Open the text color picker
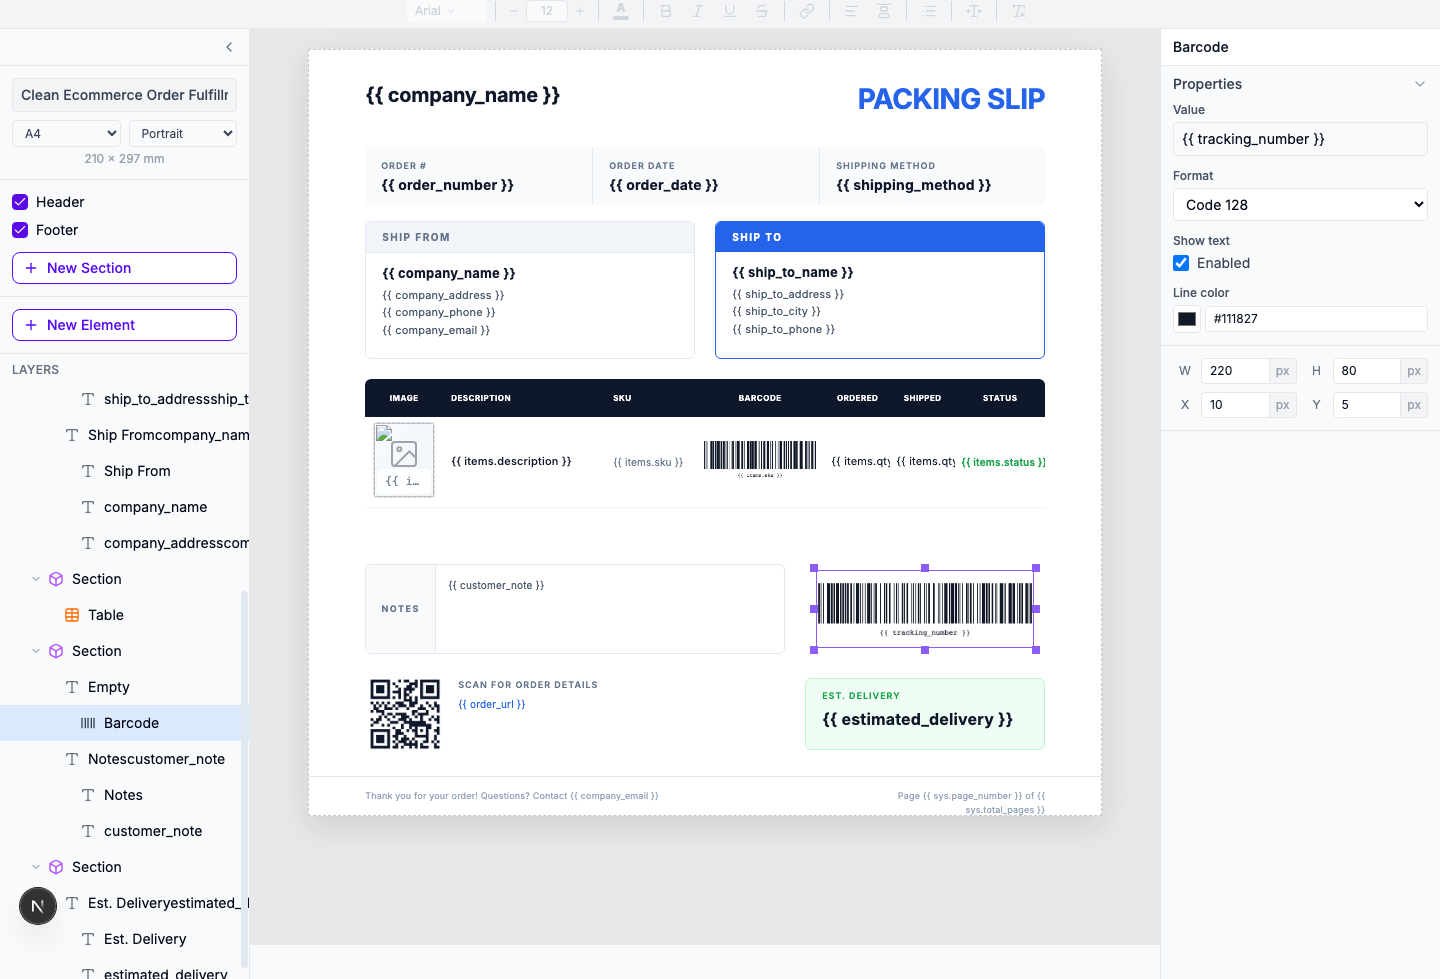Image resolution: width=1440 pixels, height=979 pixels. [x=621, y=11]
